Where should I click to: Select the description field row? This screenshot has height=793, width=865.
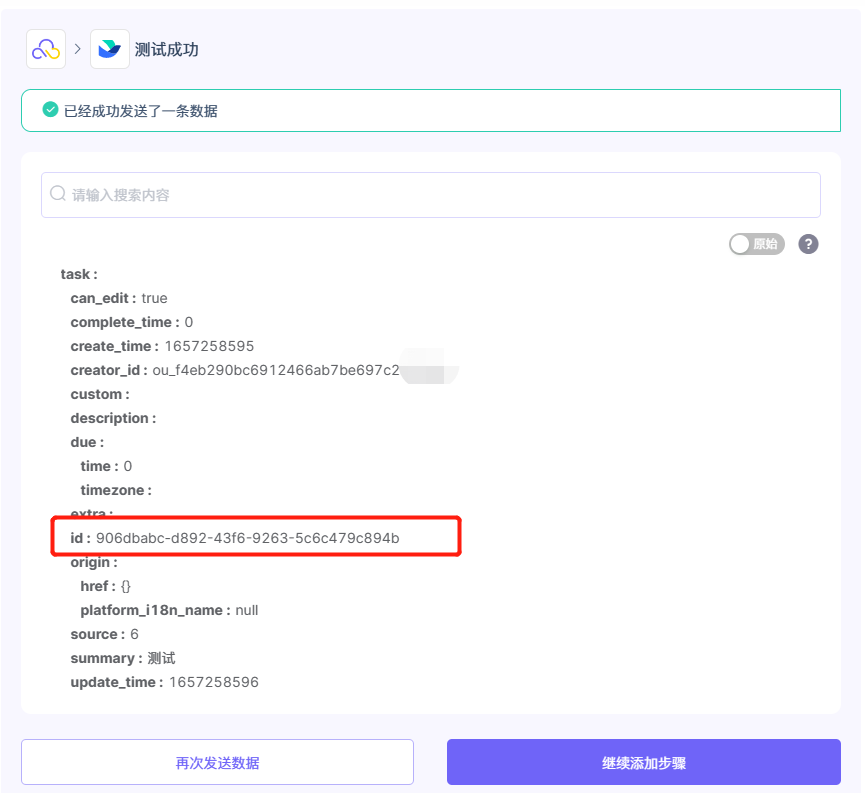113,418
